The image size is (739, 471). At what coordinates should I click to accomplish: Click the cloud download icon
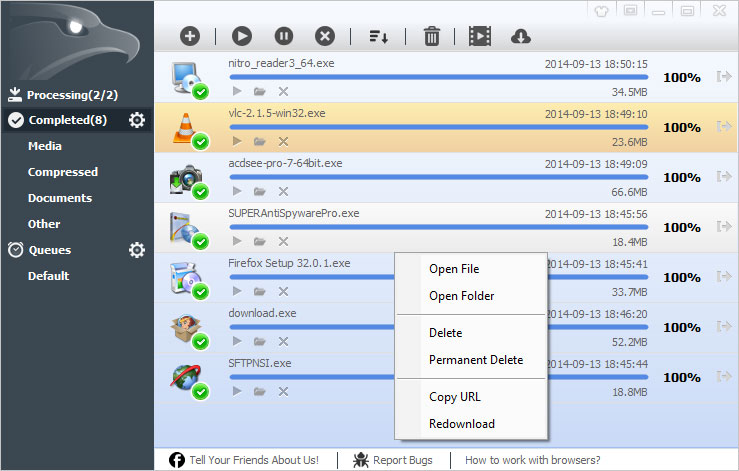coord(521,36)
